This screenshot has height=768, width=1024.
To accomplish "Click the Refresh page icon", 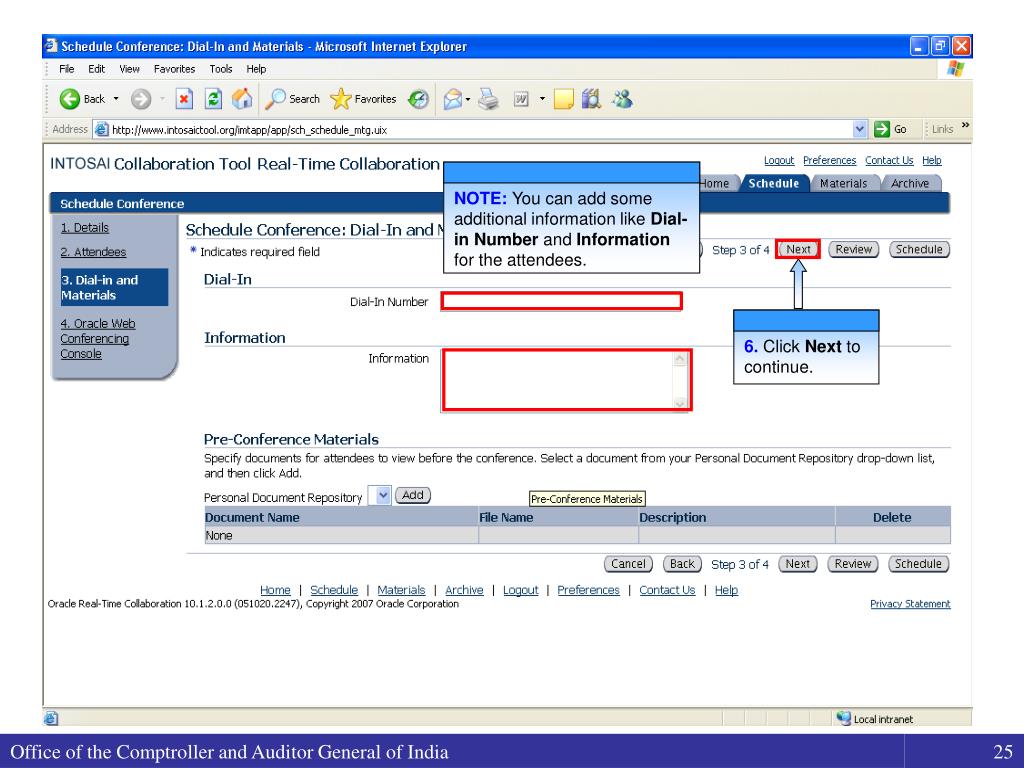I will pos(213,99).
